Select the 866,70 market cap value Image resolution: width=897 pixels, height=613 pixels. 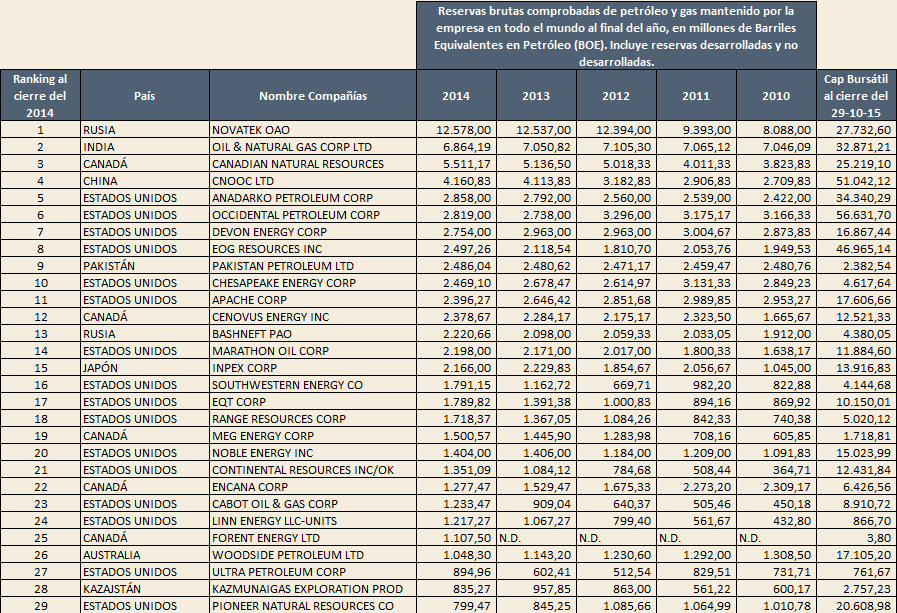(856, 521)
